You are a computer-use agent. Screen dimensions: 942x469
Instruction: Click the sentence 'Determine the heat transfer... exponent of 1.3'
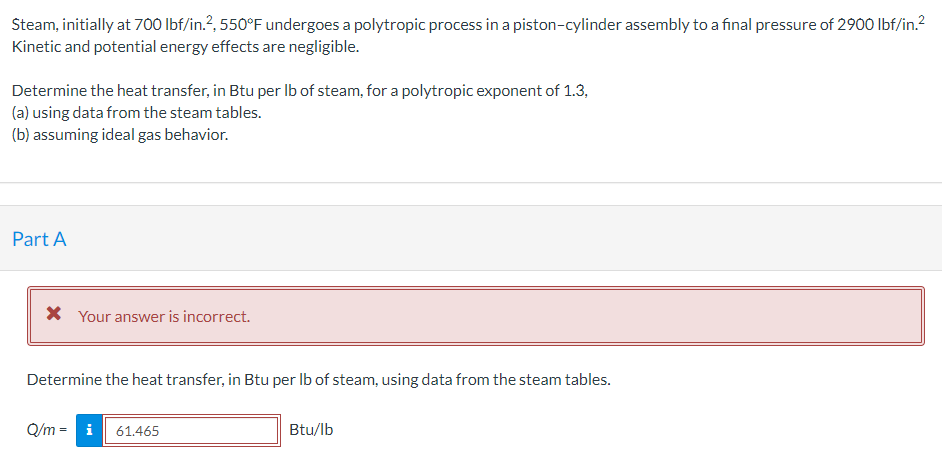click(x=300, y=91)
